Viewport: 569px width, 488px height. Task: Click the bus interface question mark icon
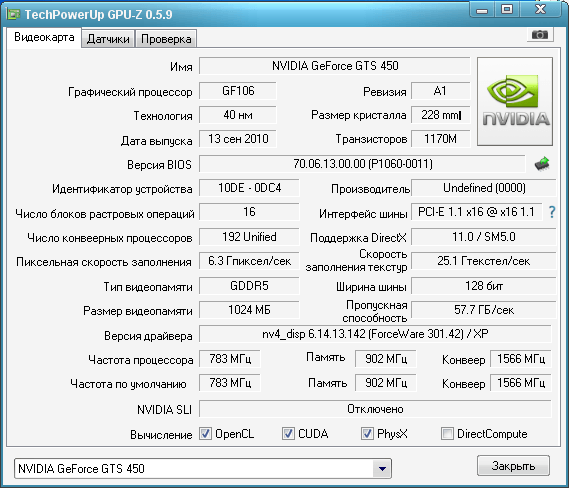tap(552, 212)
